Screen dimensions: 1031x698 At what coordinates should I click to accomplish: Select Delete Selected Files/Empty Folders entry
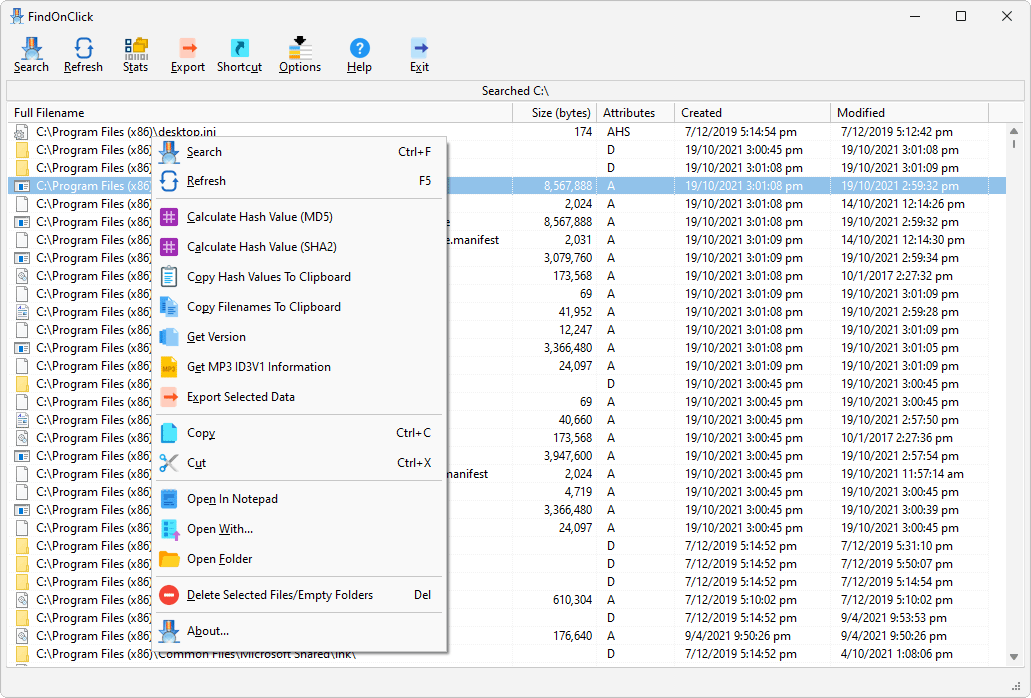click(279, 595)
